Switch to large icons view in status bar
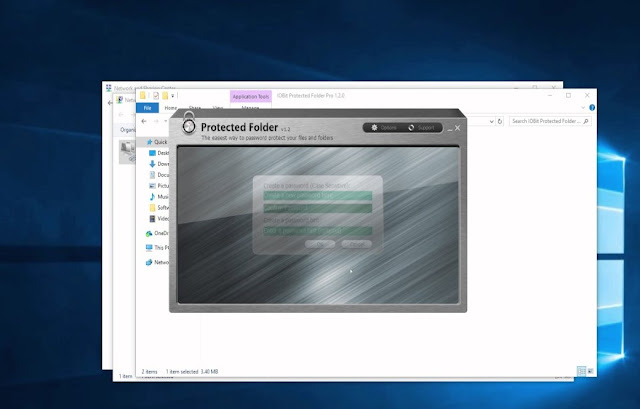 click(590, 371)
